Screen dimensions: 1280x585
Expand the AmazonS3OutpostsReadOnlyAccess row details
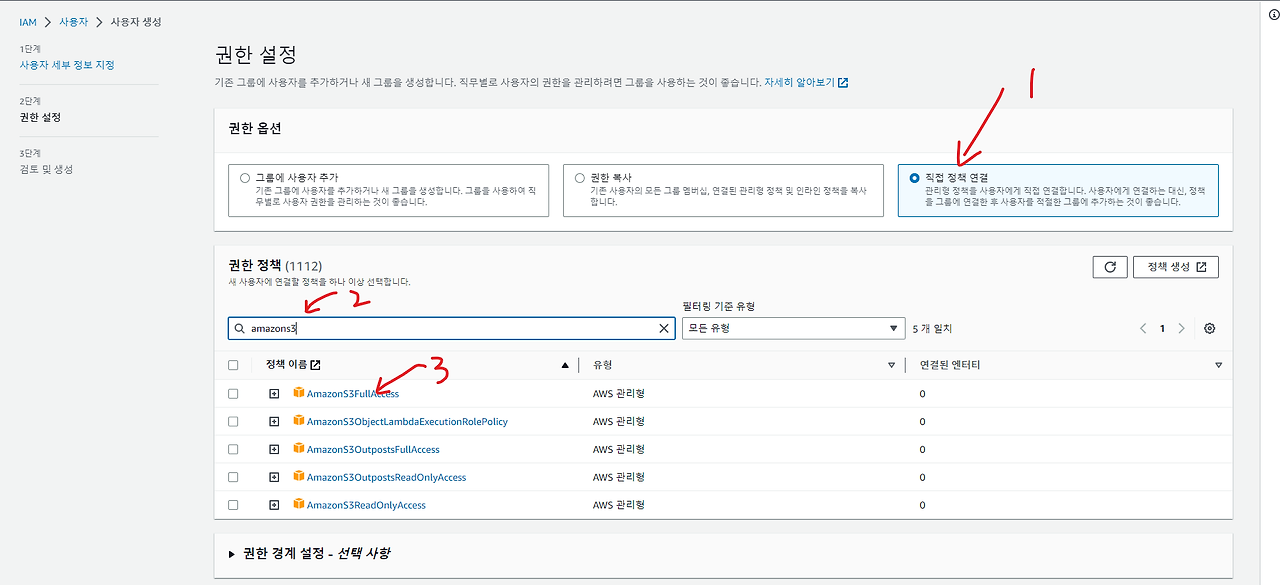pos(274,478)
